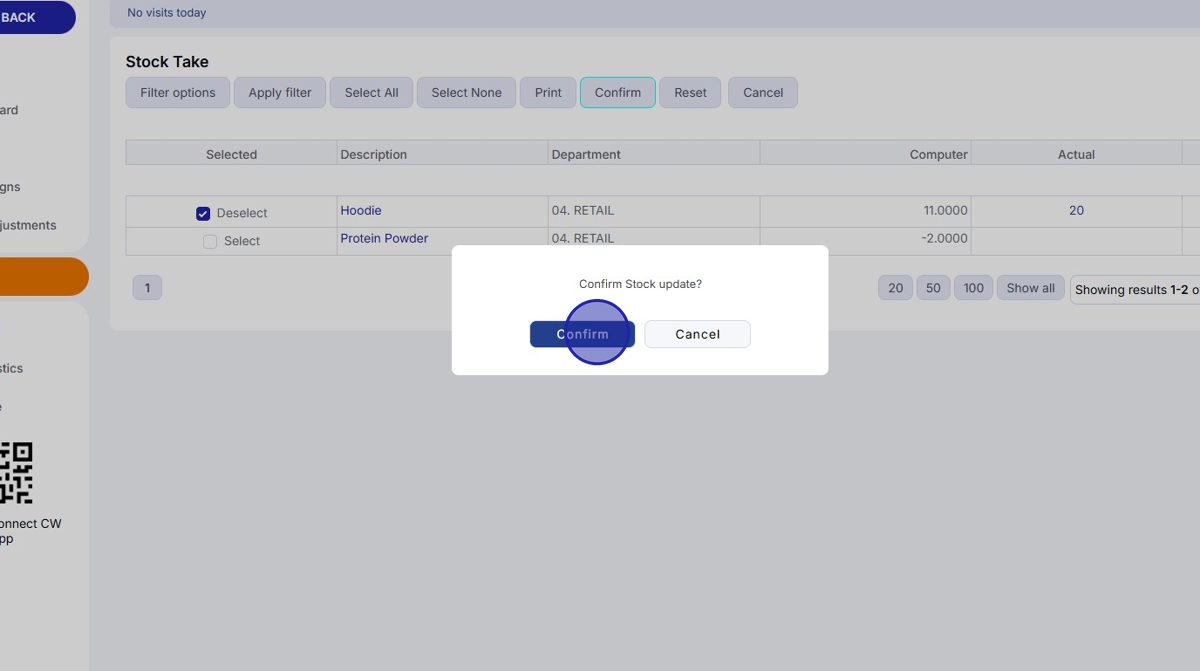
Task: Show 20 results per page
Action: coord(896,288)
